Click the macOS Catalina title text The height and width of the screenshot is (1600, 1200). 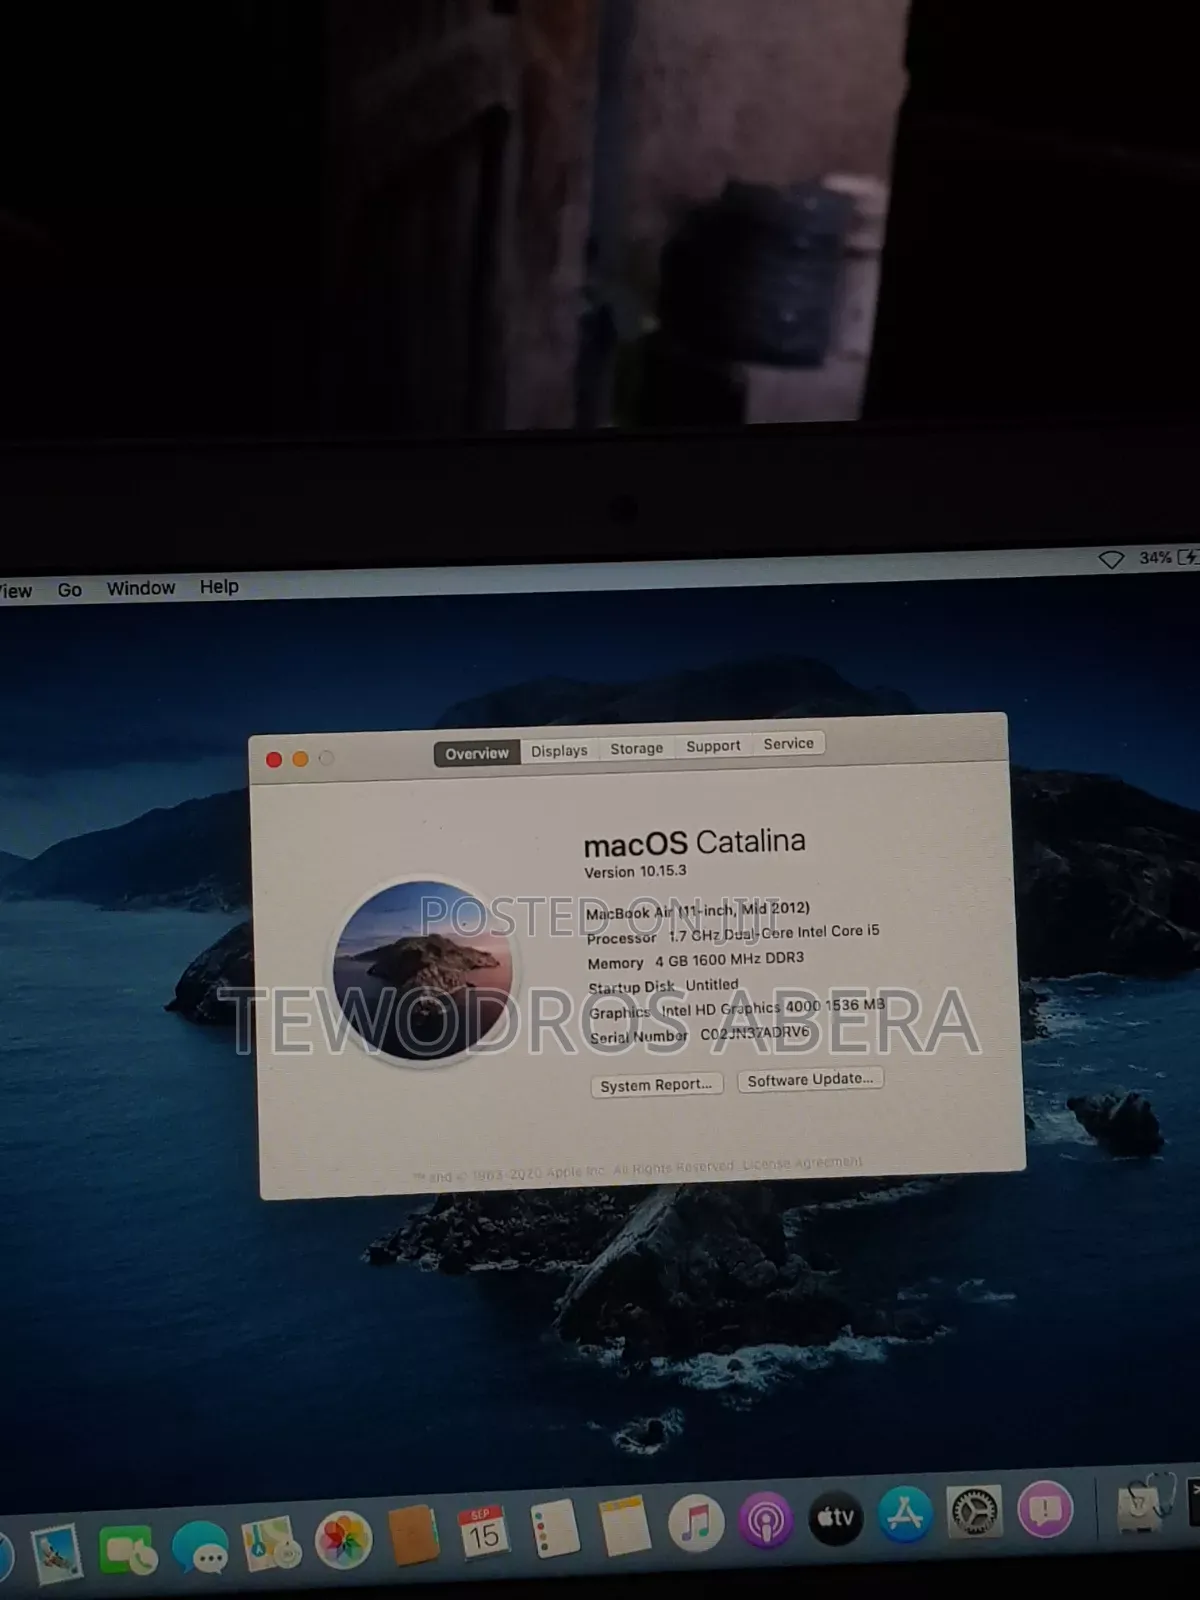(694, 843)
